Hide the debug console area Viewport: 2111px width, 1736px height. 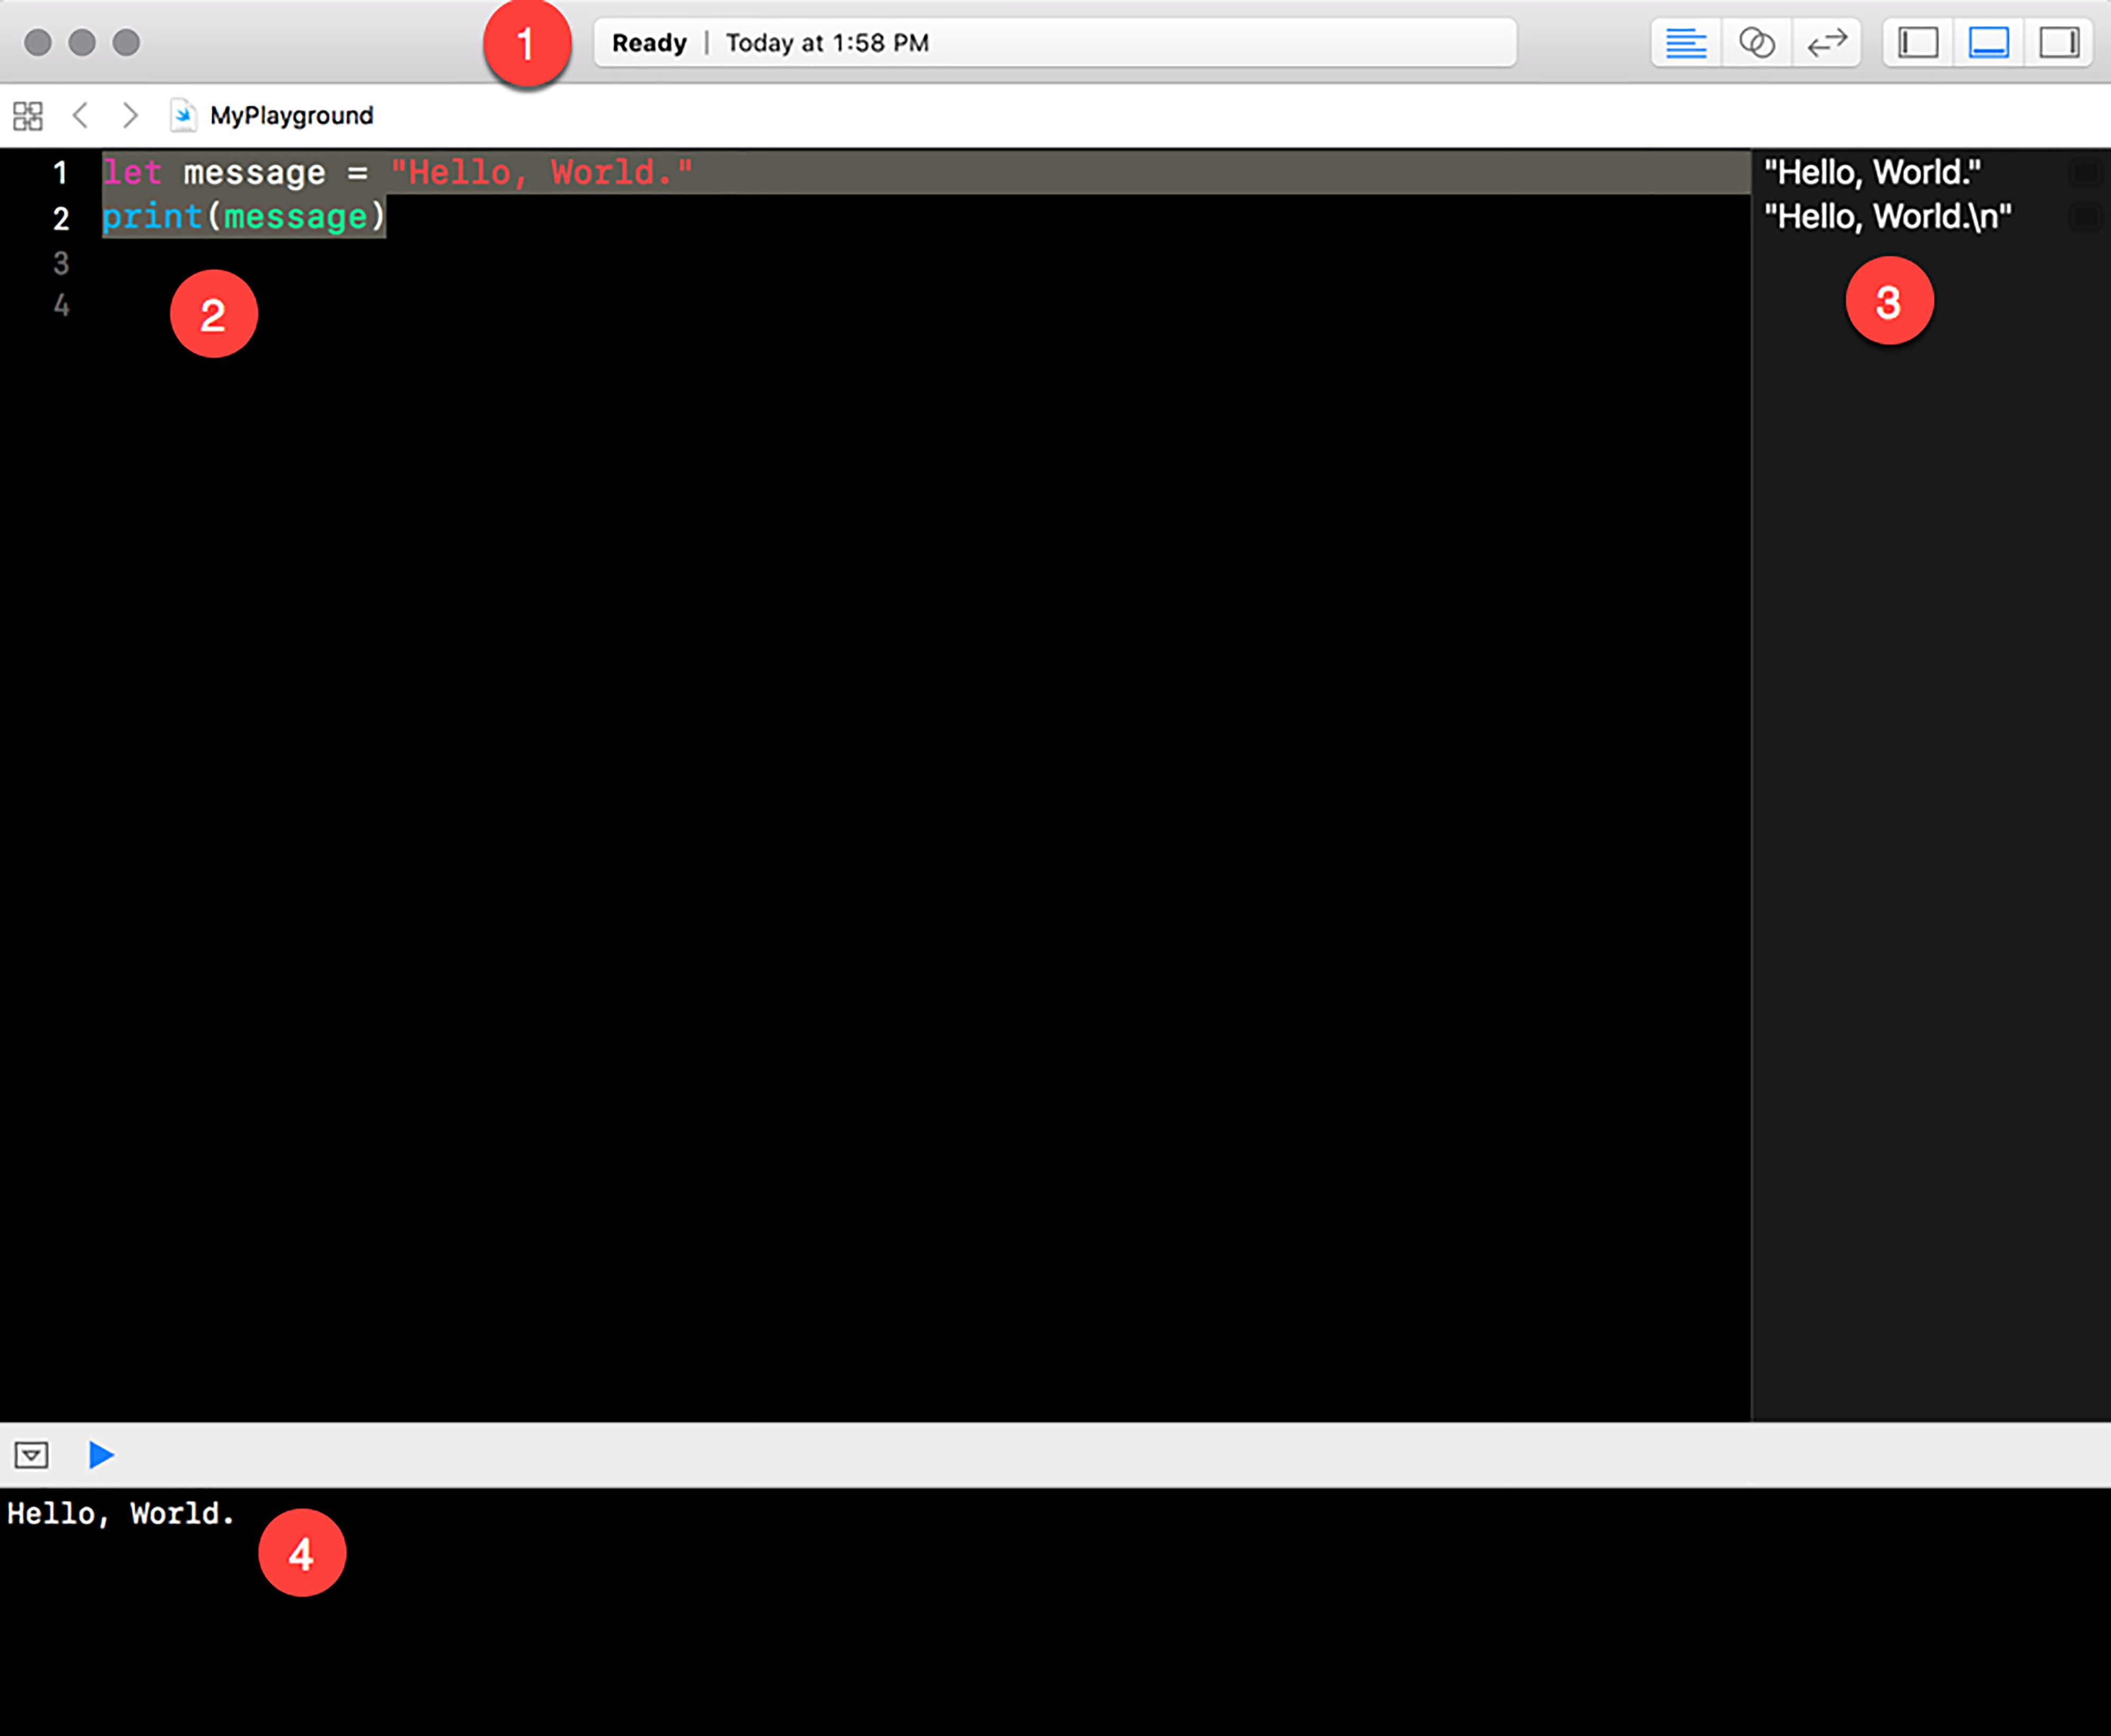pos(32,1455)
